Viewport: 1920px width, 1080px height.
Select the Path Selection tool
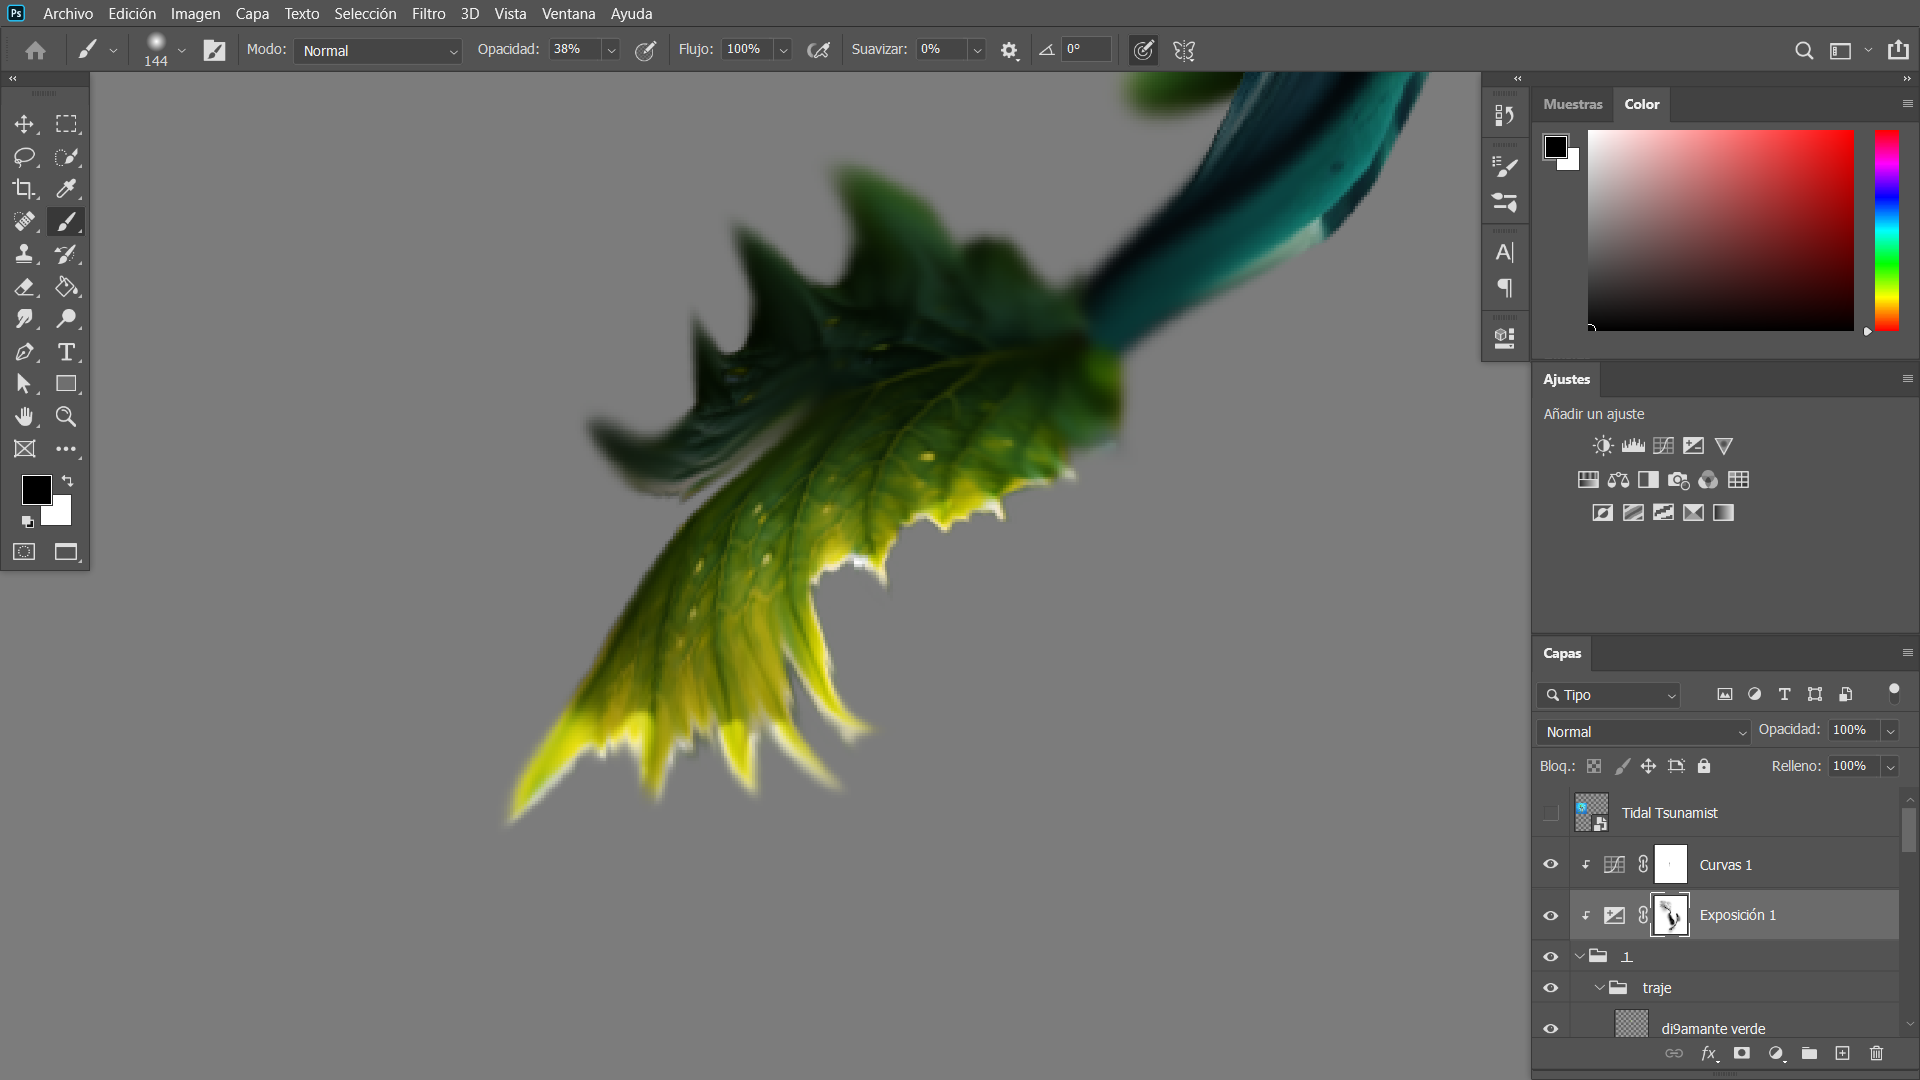pyautogui.click(x=24, y=384)
